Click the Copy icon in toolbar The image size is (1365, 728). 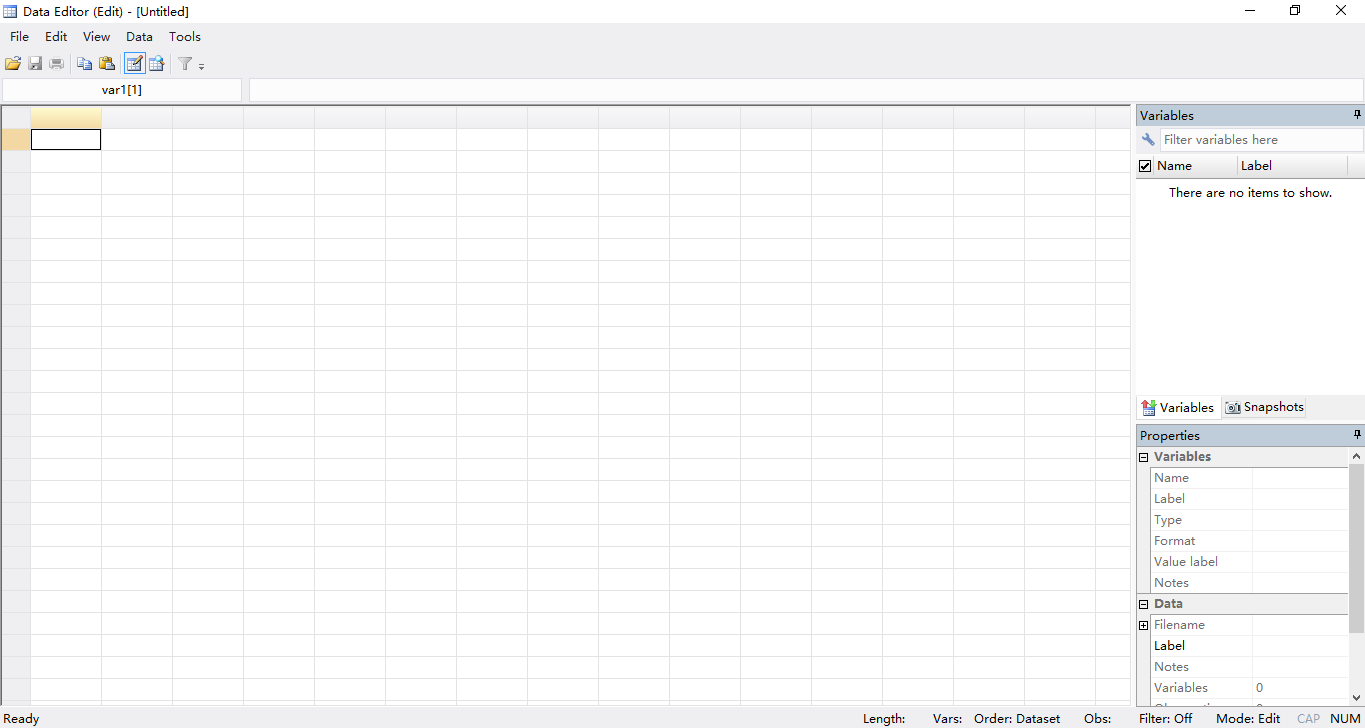[85, 64]
